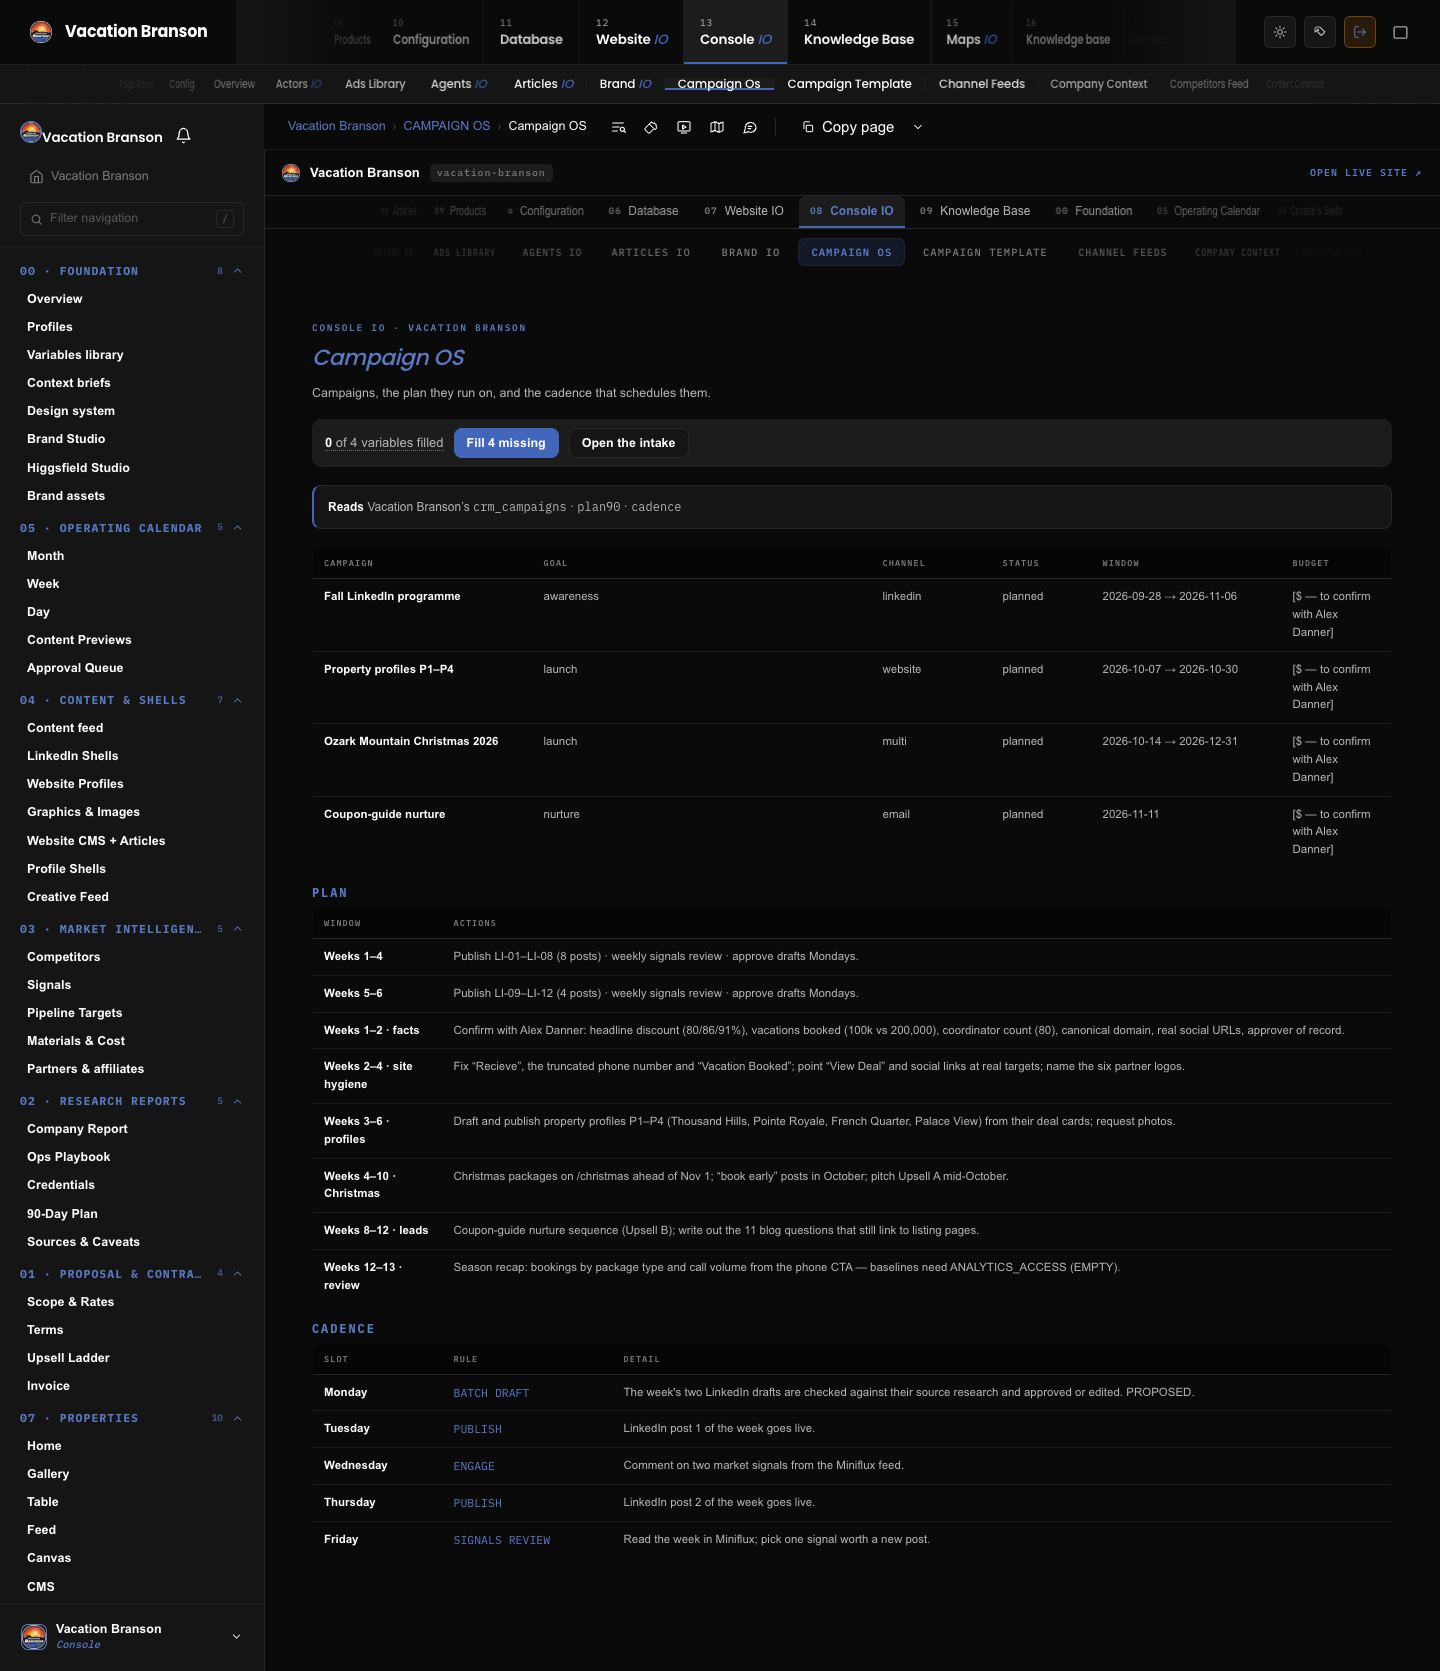1440x1671 pixels.
Task: Collapse the 02 Research Reports section
Action: point(238,1101)
